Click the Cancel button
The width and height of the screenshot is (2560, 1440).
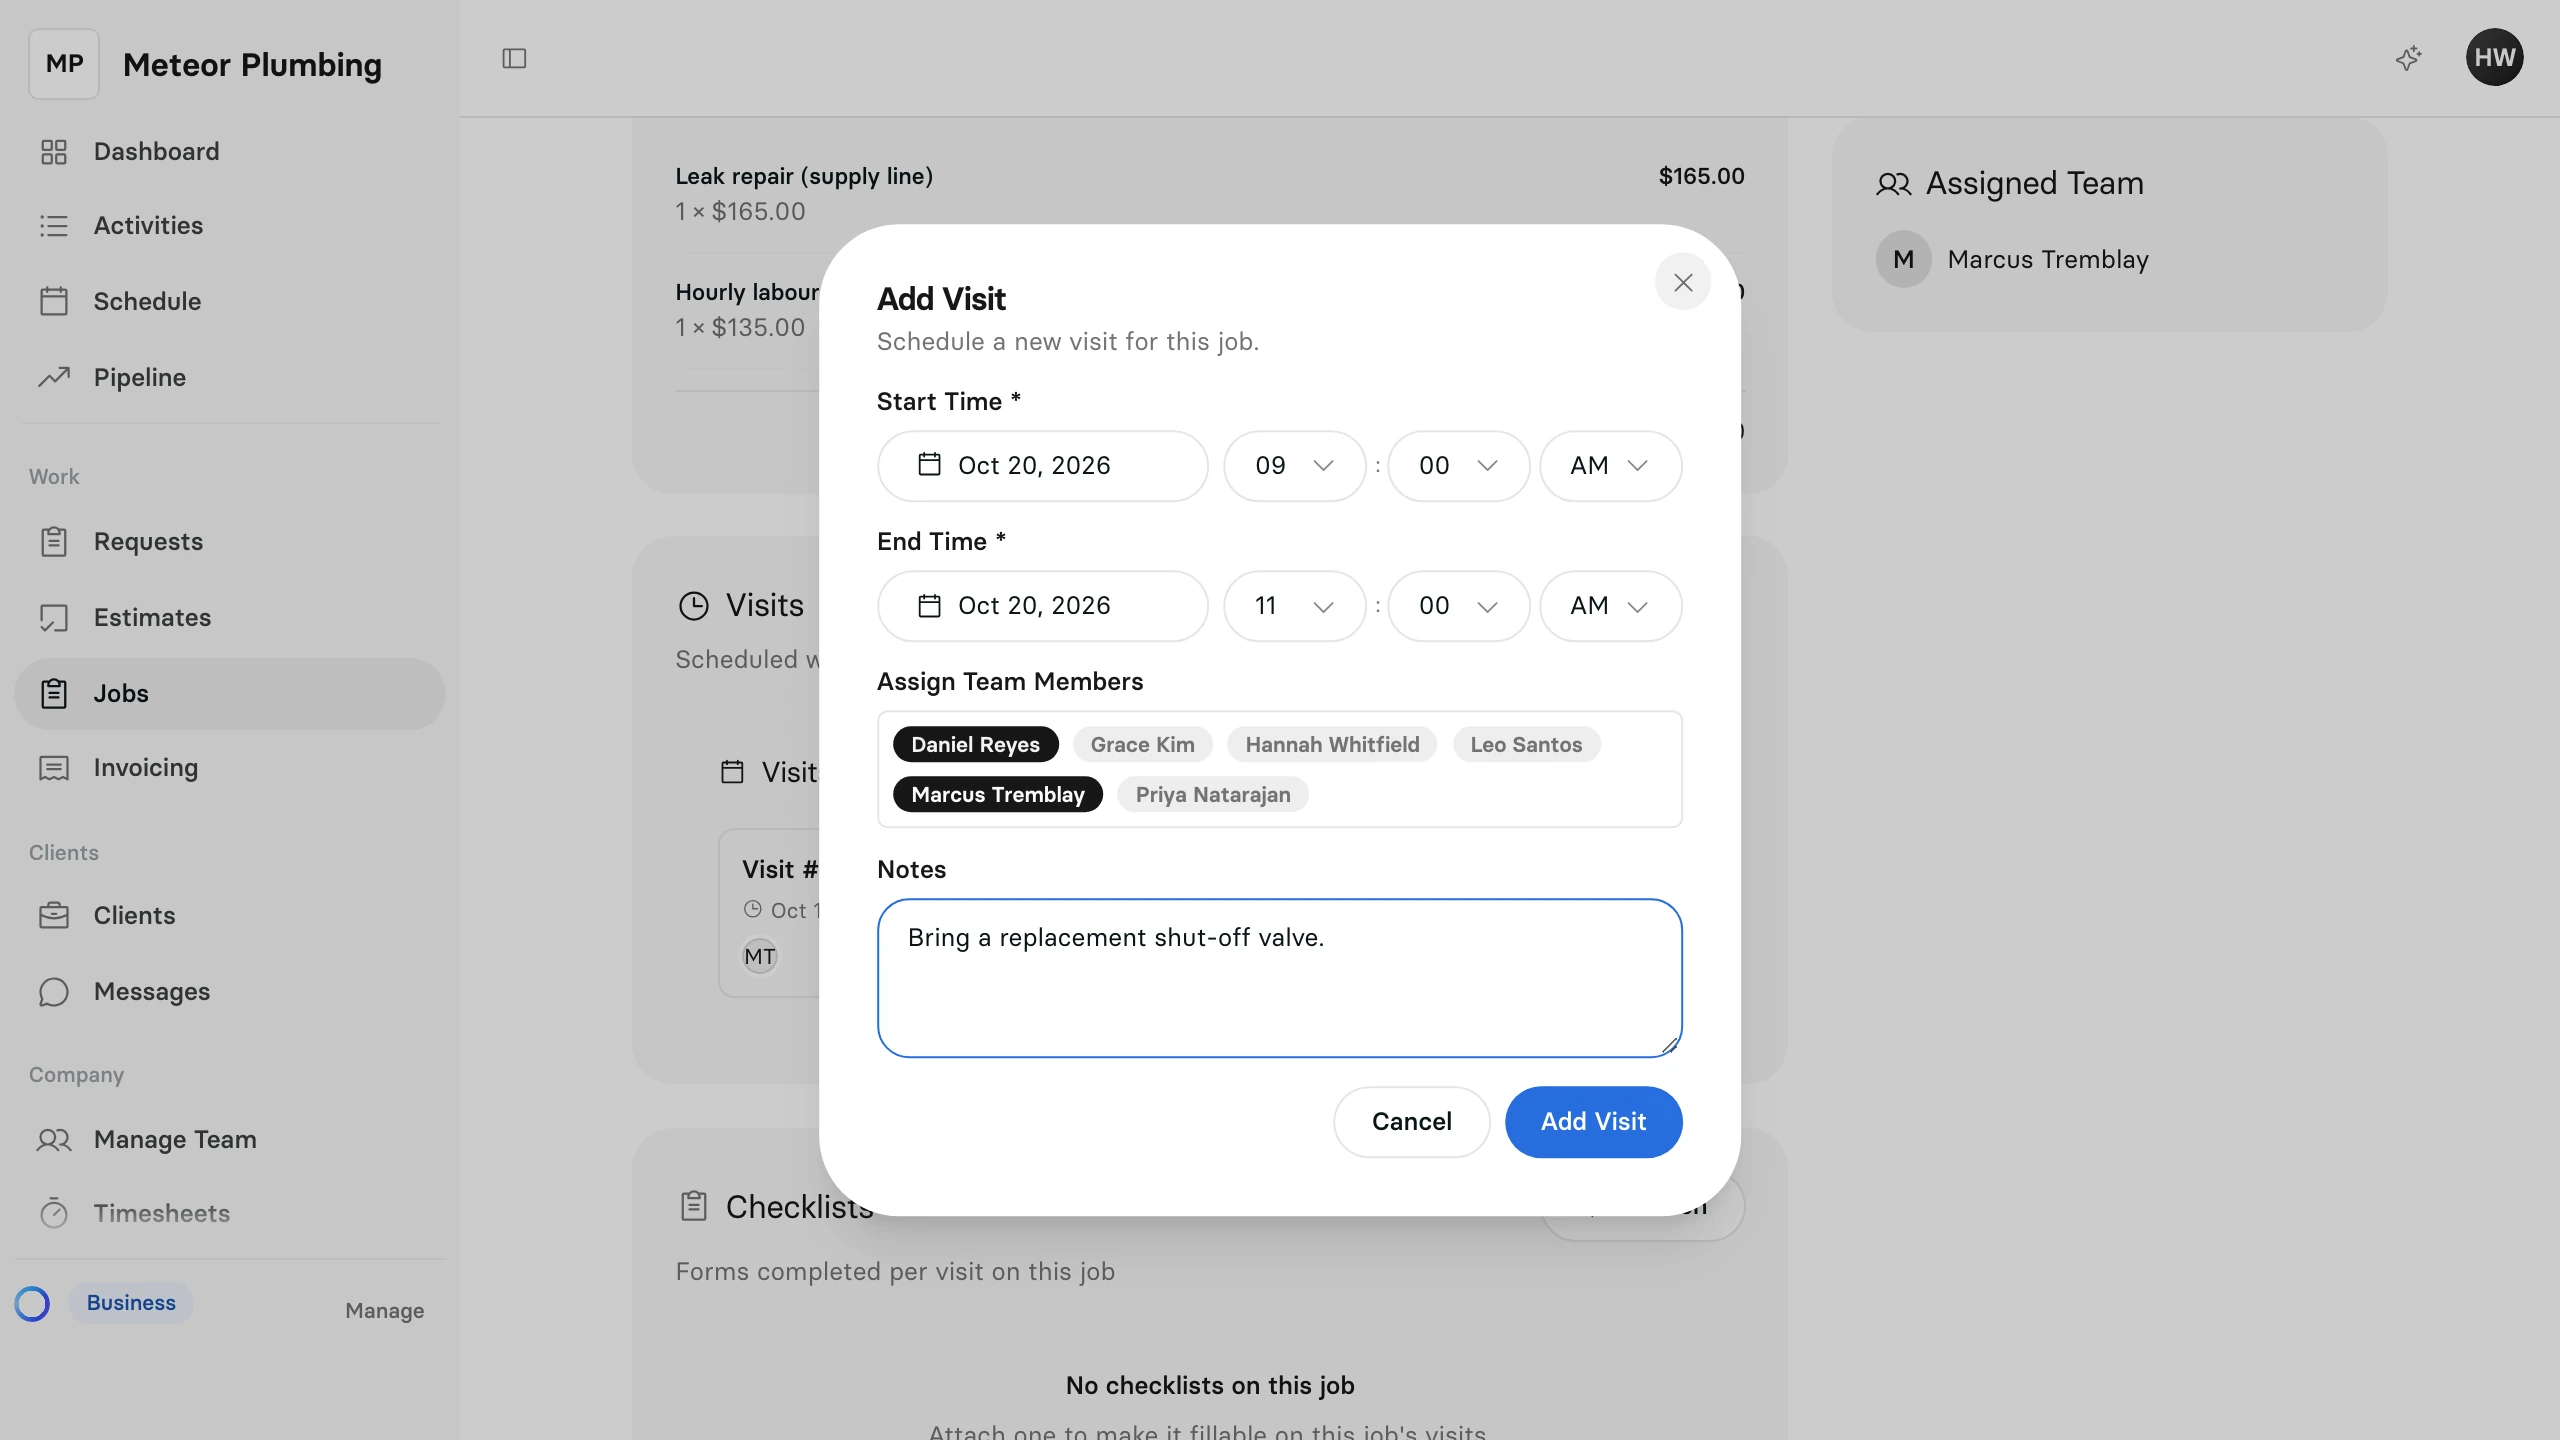1411,1122
